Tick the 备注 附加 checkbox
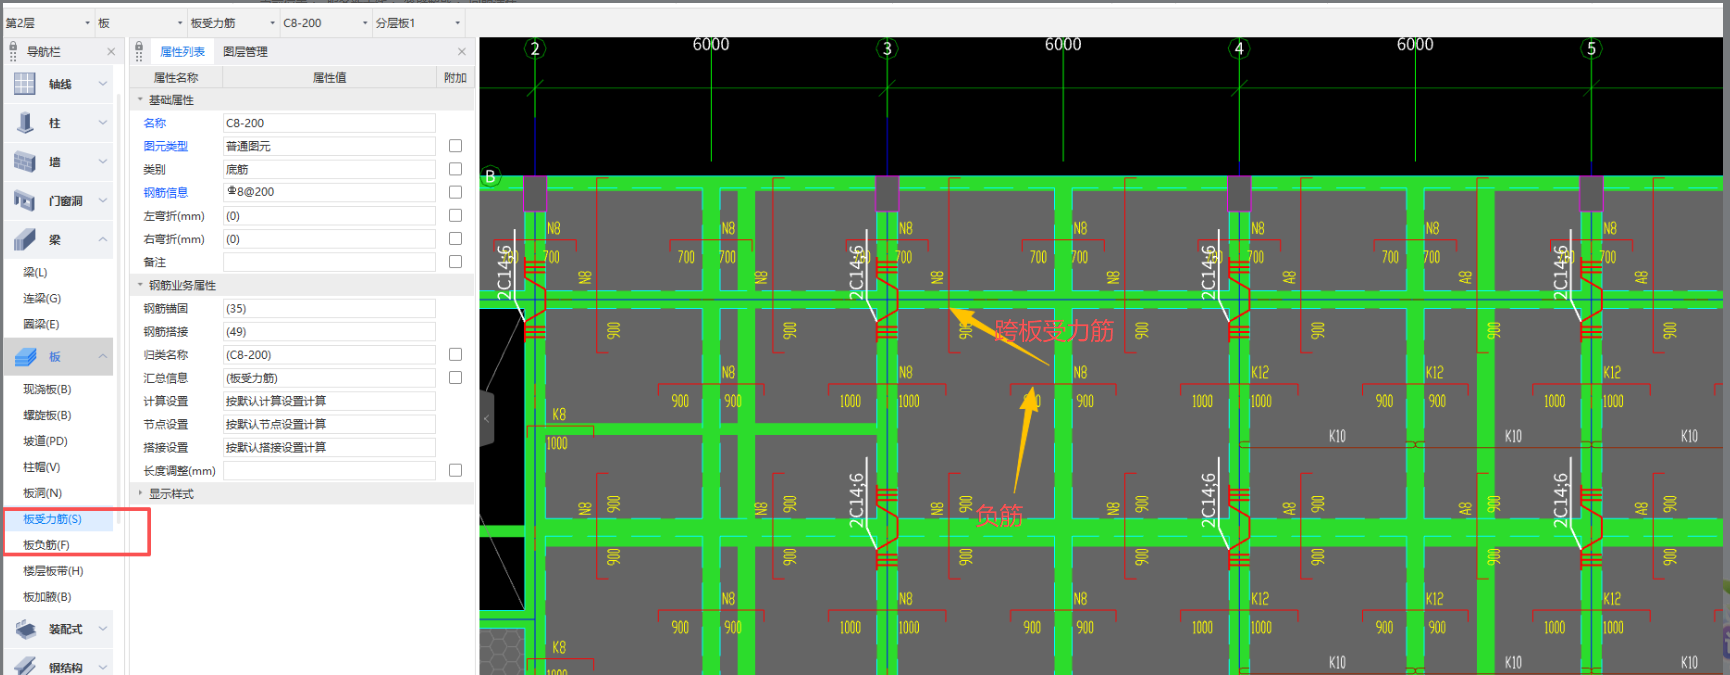 pyautogui.click(x=455, y=261)
